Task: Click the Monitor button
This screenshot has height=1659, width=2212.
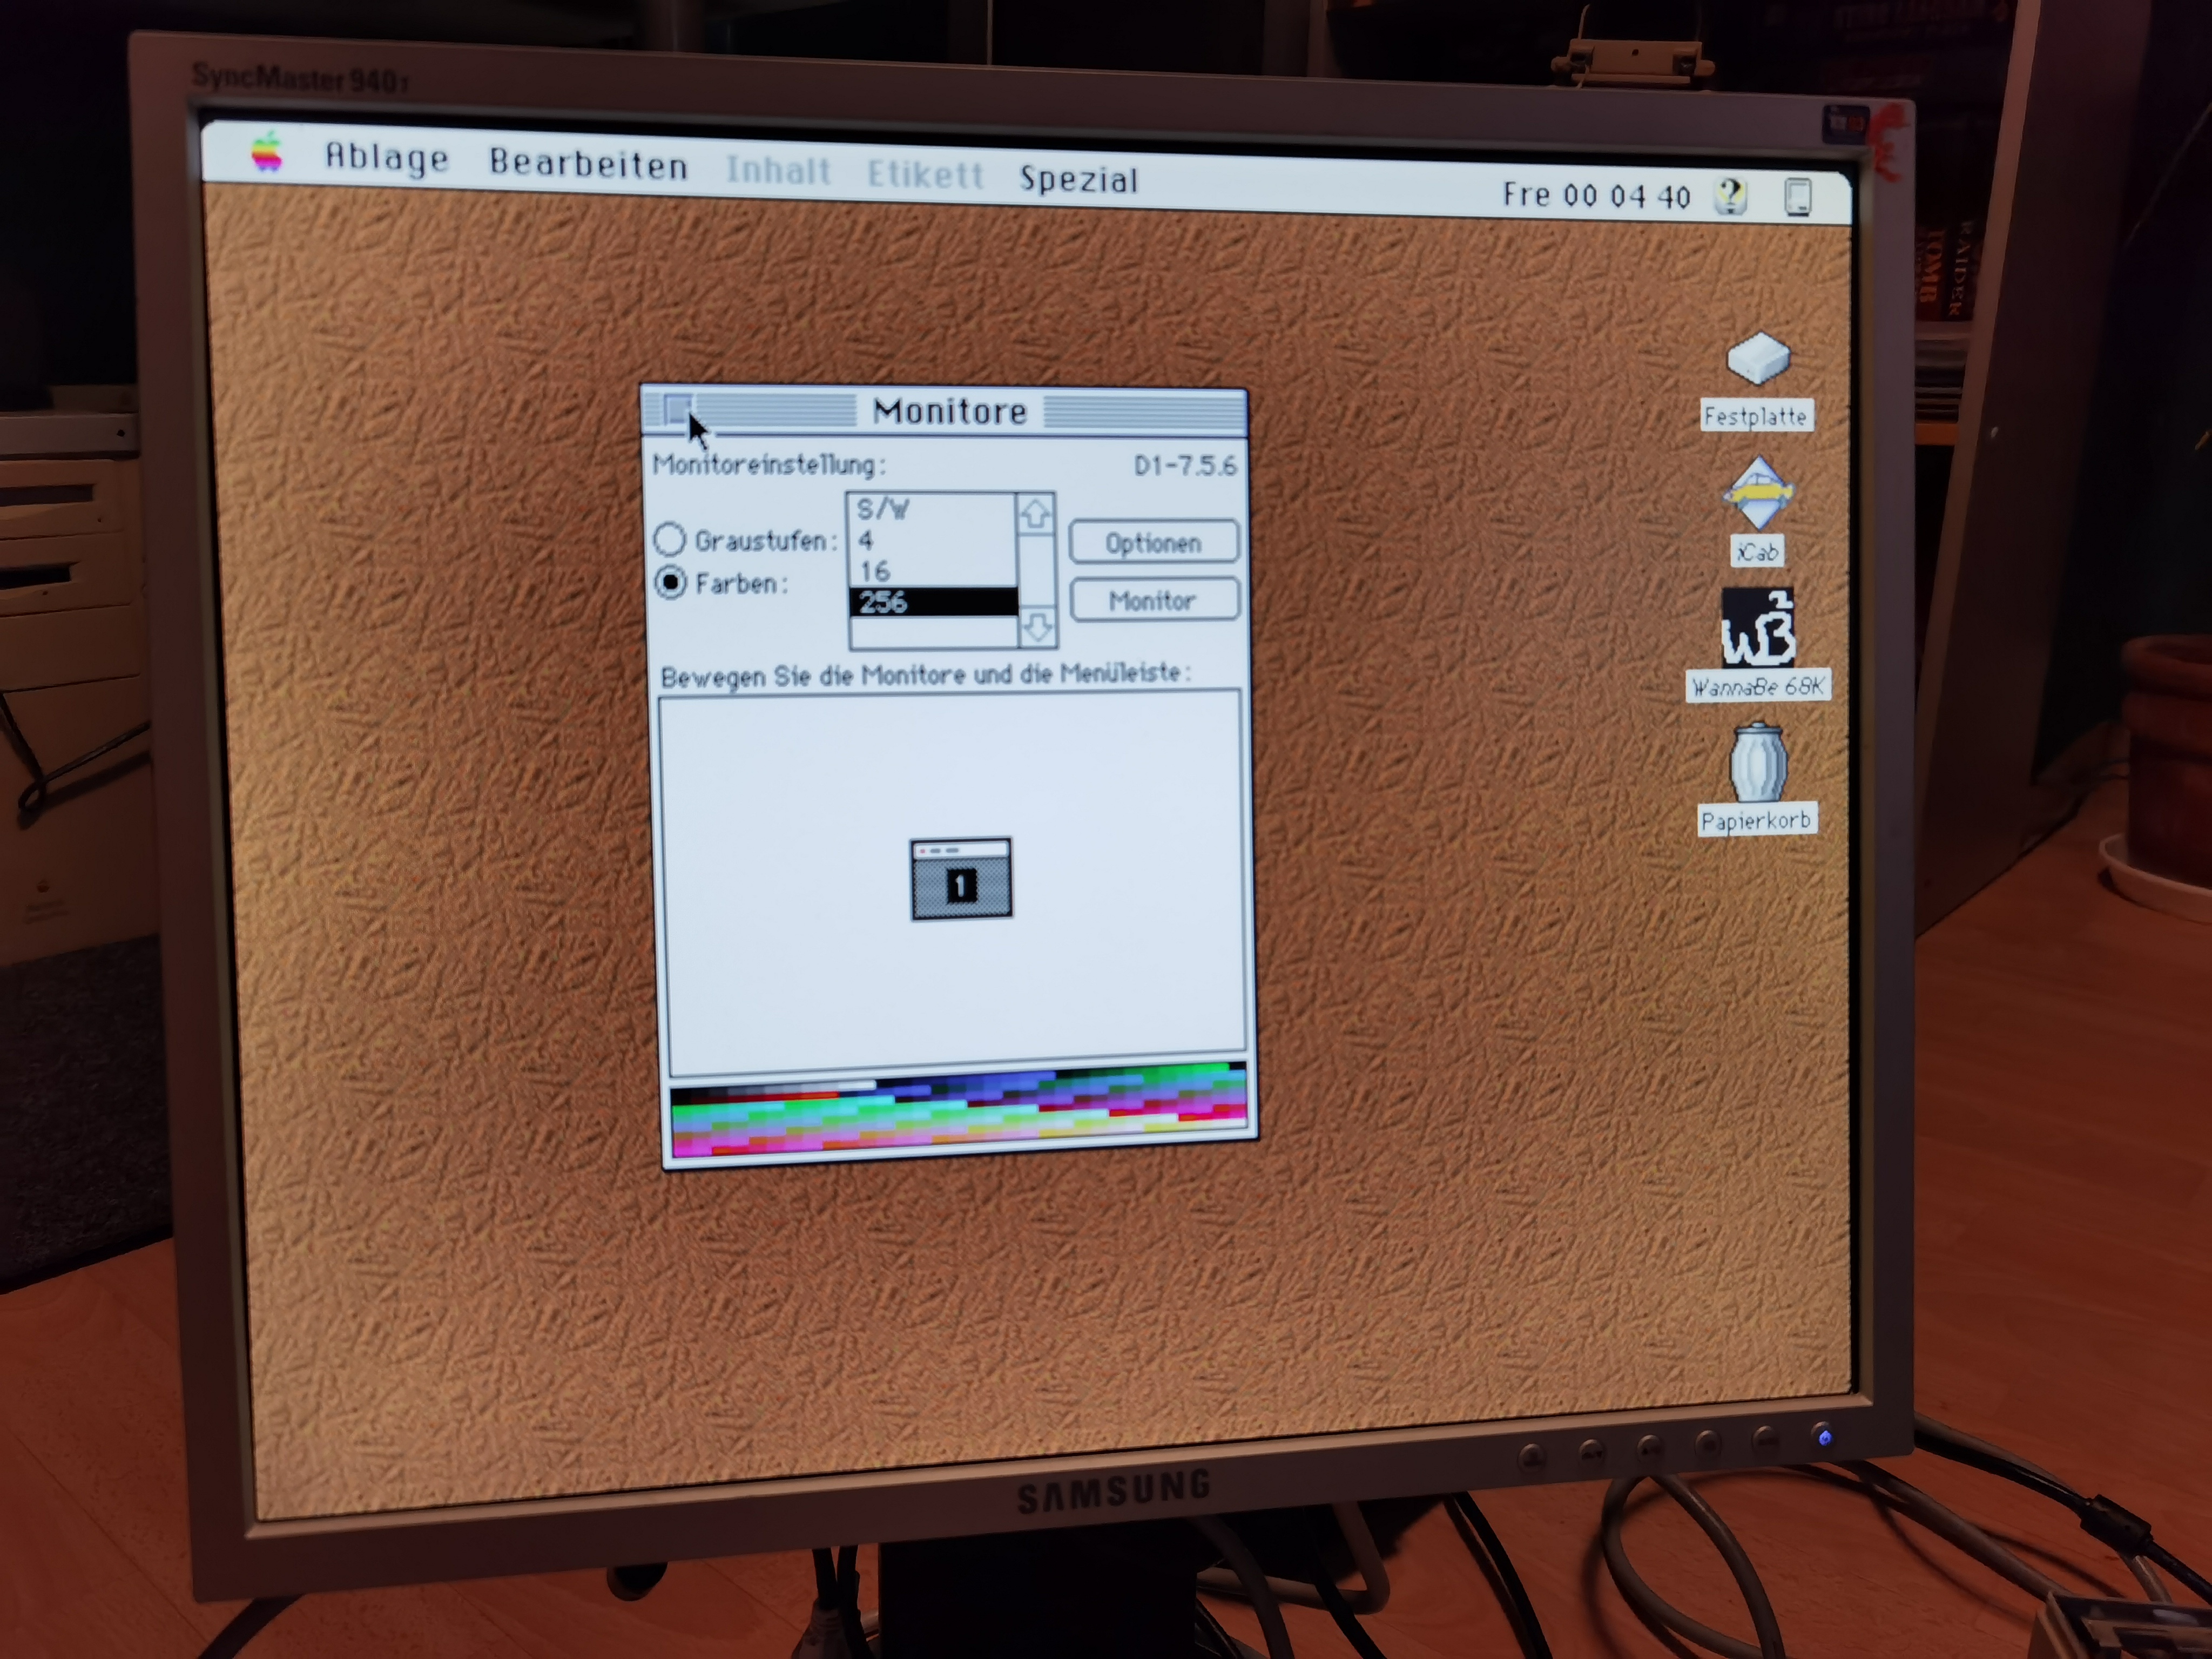Action: tap(1153, 600)
